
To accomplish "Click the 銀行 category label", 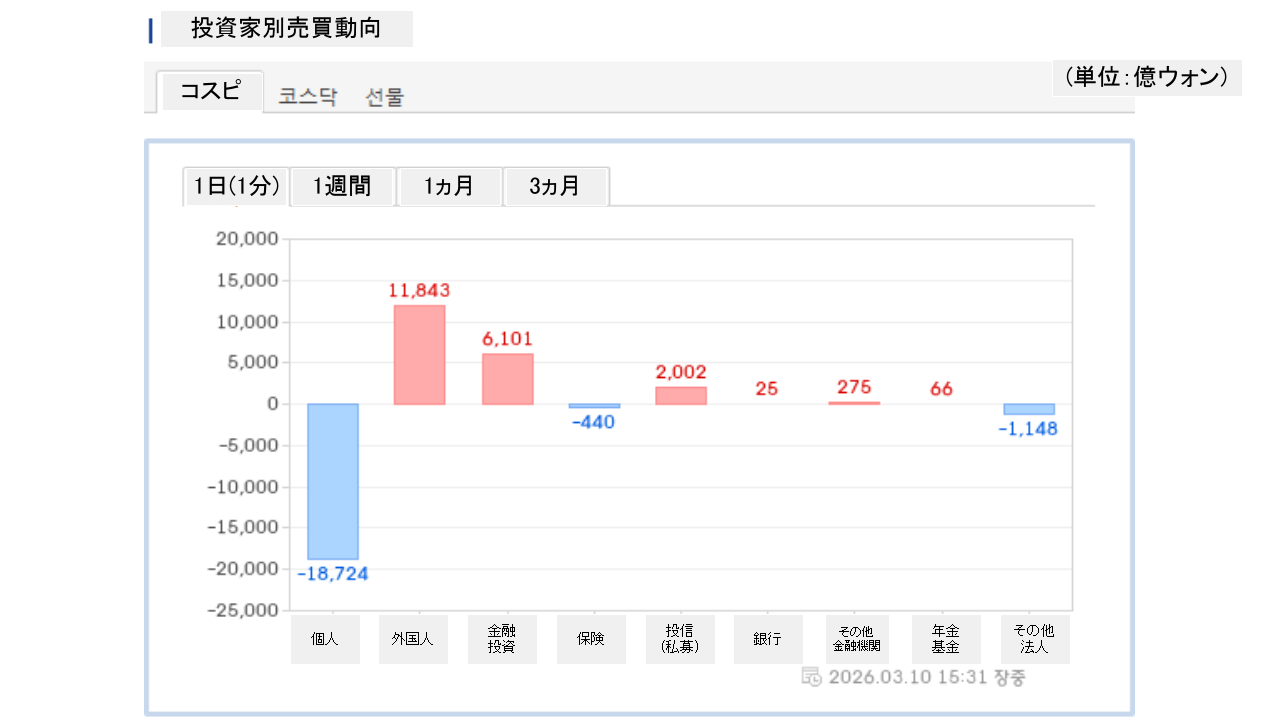I will 768,639.
